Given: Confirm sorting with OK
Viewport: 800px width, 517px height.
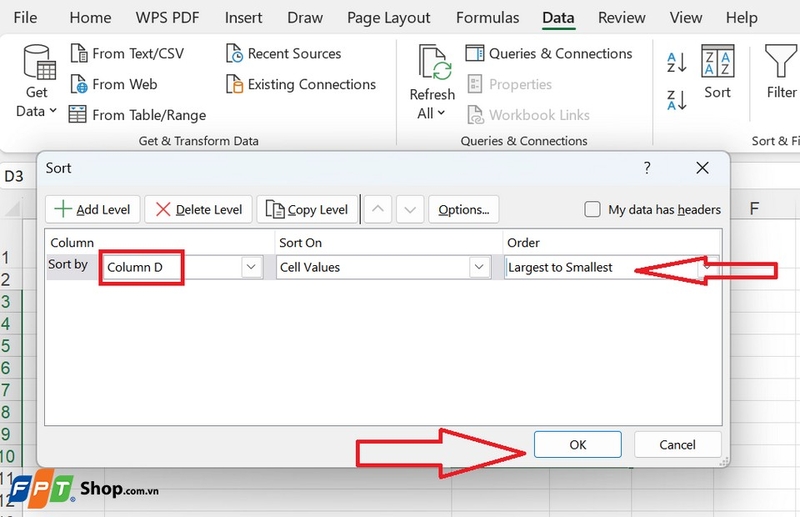Looking at the screenshot, I should 578,445.
